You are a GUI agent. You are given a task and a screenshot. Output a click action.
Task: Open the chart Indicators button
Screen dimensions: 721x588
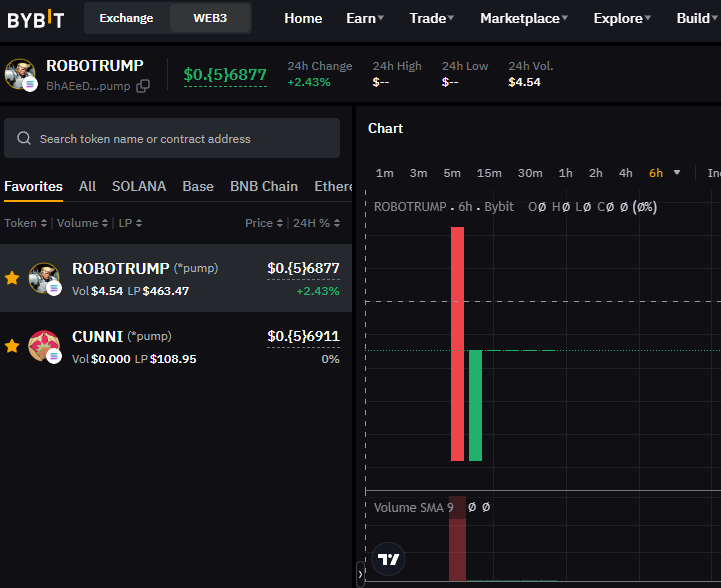[x=714, y=173]
